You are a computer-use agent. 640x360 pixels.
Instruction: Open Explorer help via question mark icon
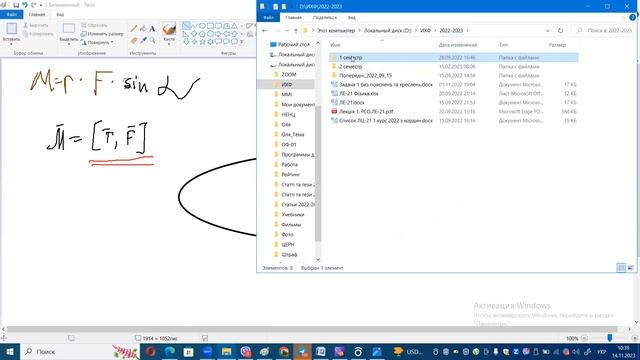coord(632,17)
